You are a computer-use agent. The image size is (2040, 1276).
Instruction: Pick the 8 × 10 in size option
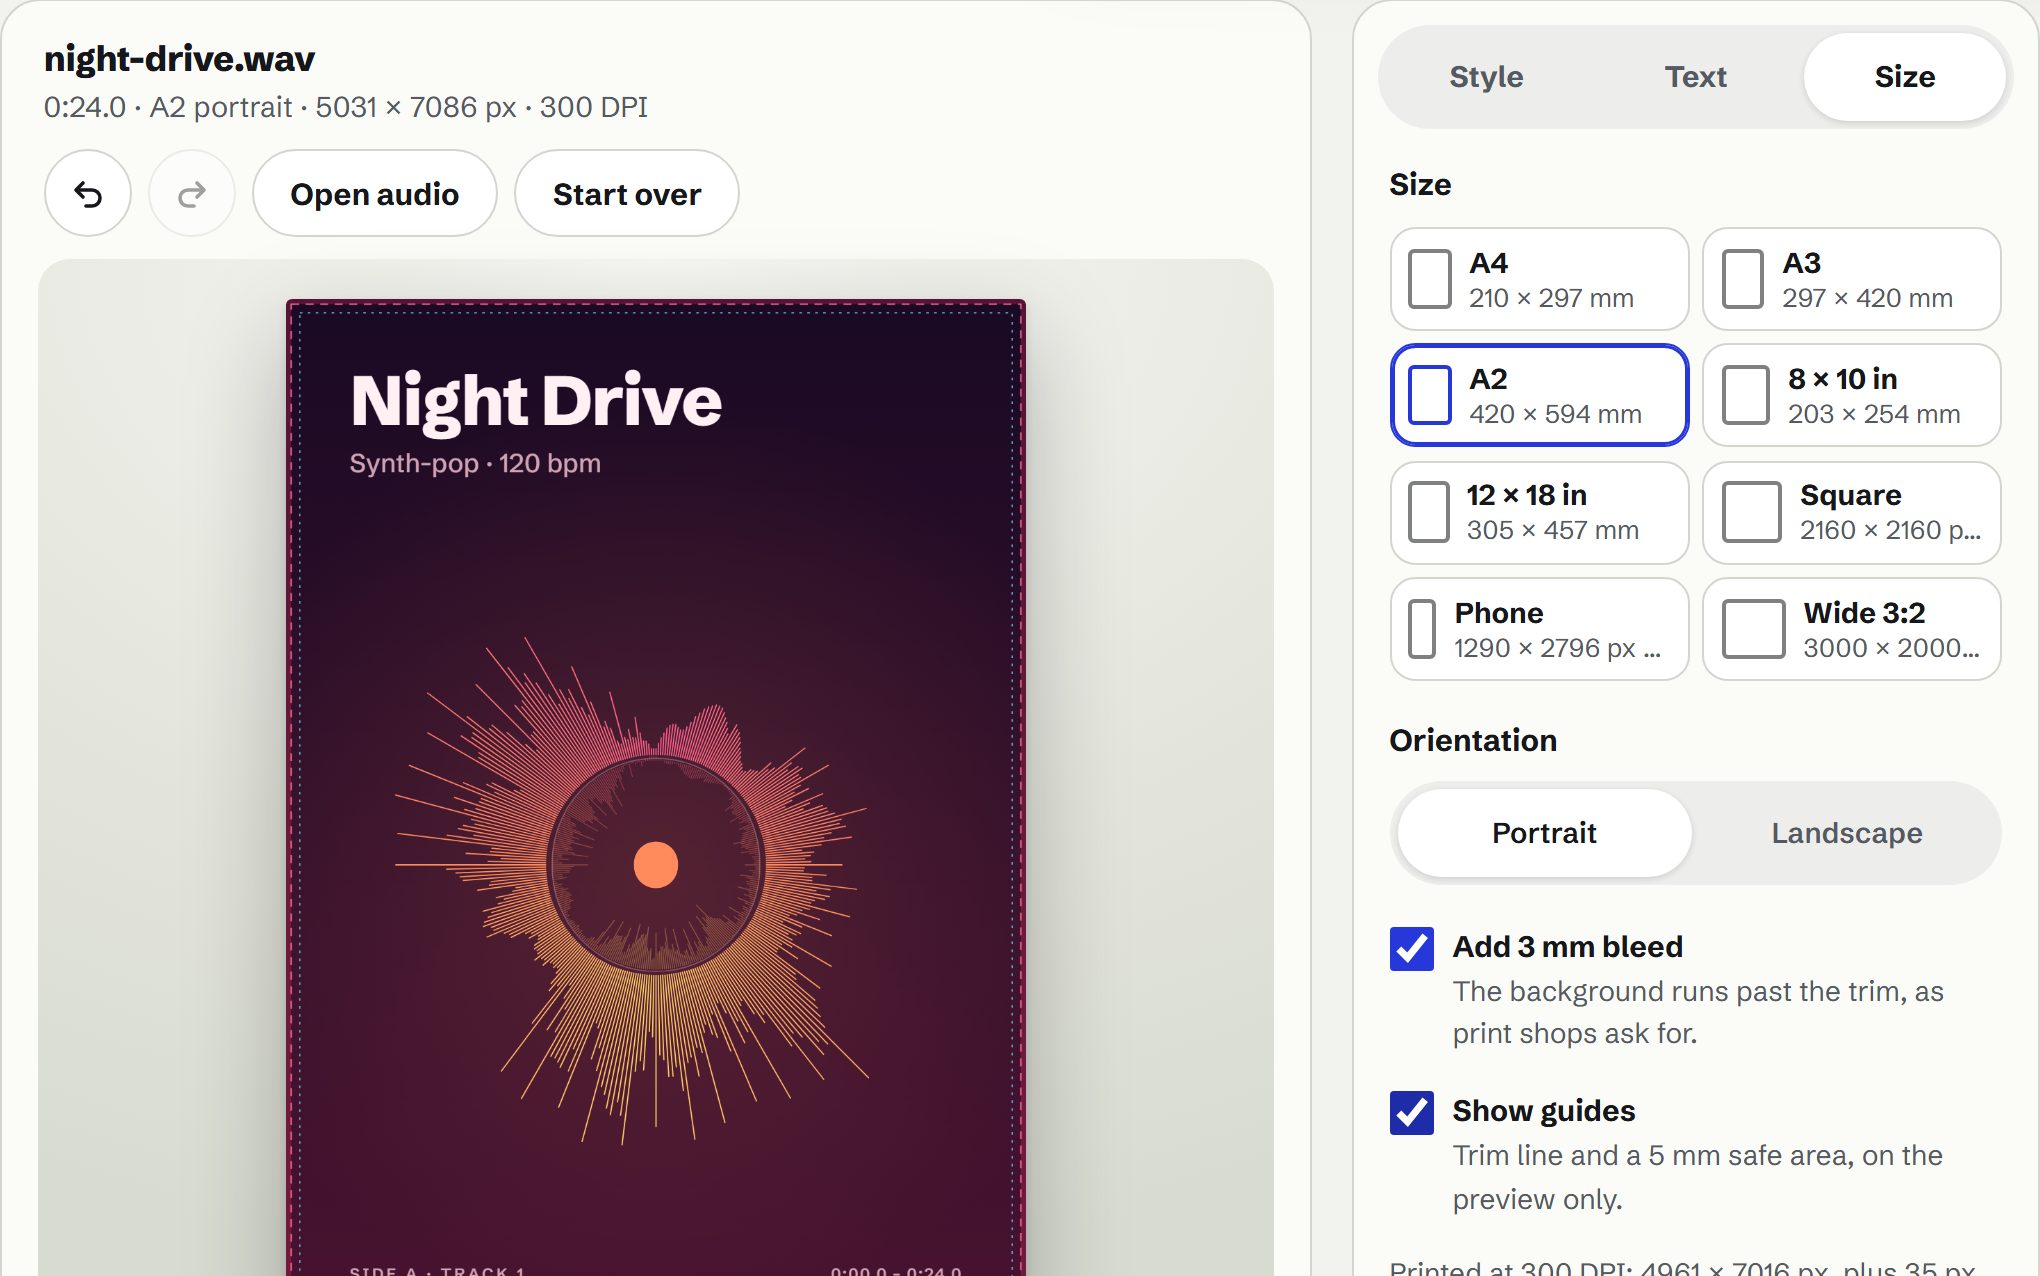(x=1851, y=395)
